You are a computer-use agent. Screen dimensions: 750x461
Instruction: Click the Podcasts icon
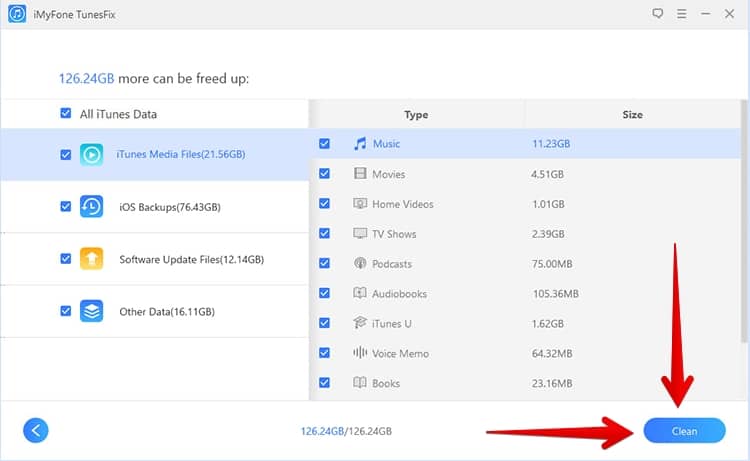point(360,263)
